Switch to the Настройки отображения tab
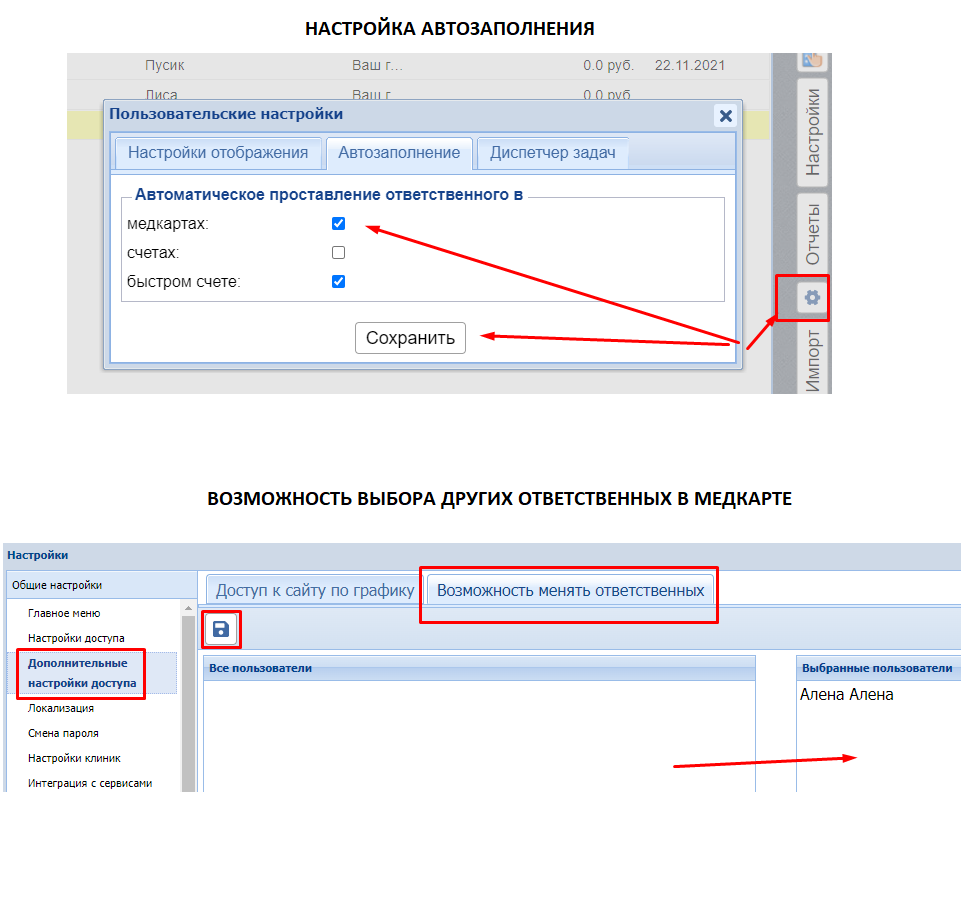Image resolution: width=975 pixels, height=915 pixels. (218, 153)
